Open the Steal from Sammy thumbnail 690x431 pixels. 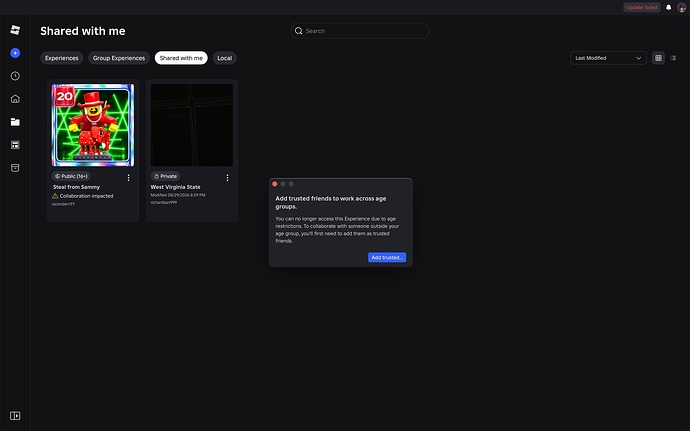pos(93,125)
